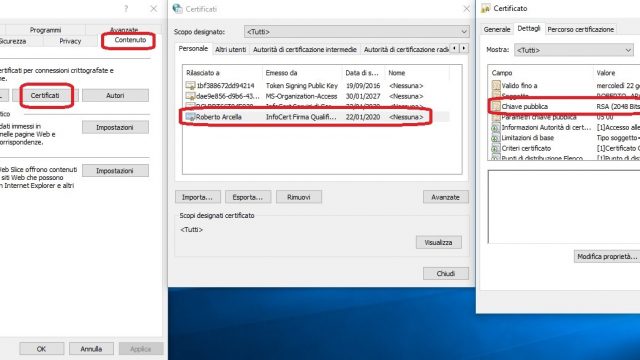640x360 pixels.
Task: Click the date 22/01/2020 in Roberto Arcella row
Action: tap(363, 117)
